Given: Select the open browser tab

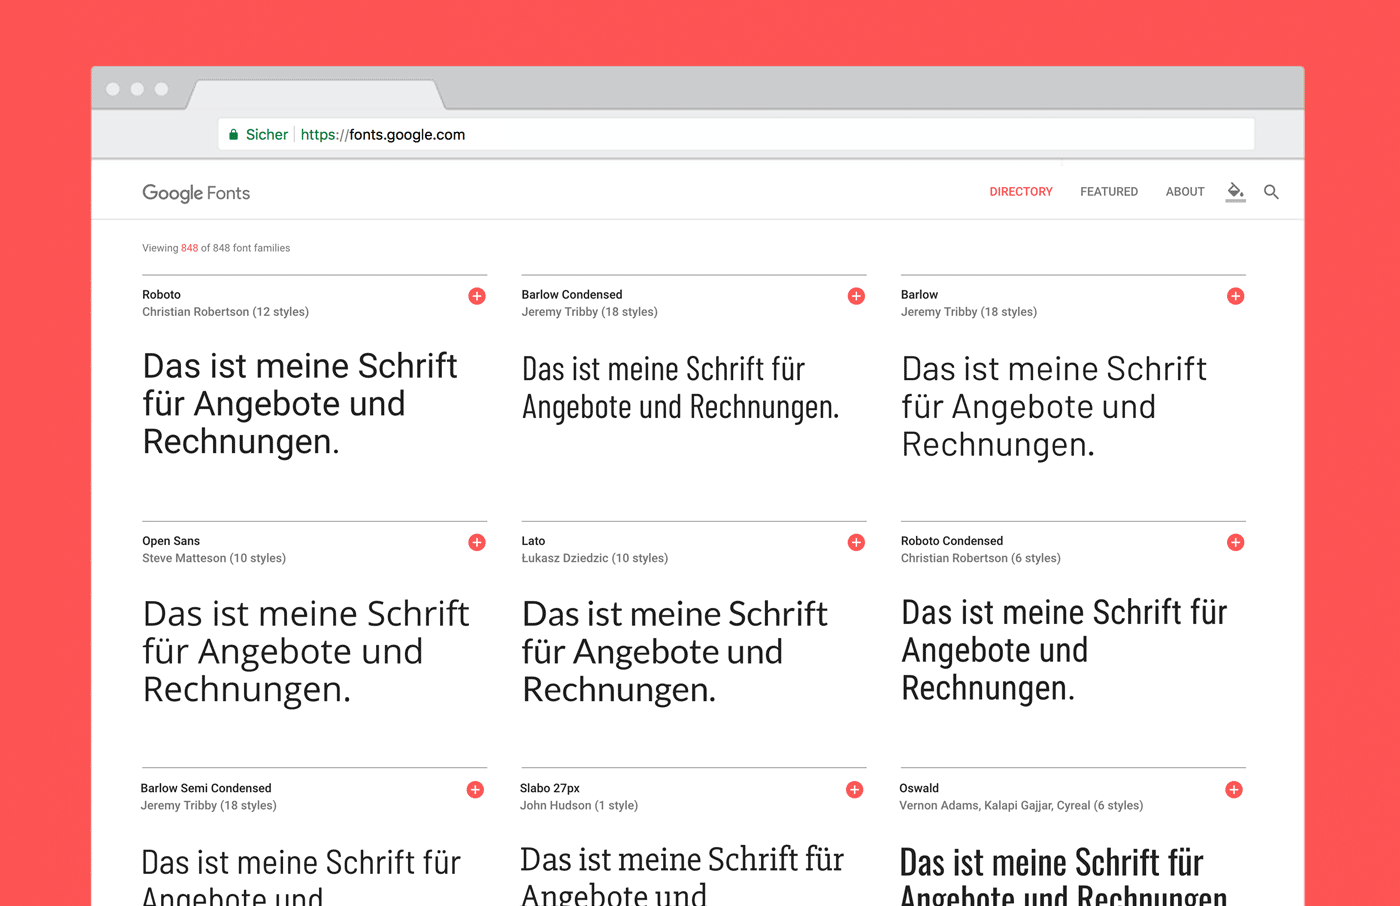Looking at the screenshot, I should click(316, 94).
